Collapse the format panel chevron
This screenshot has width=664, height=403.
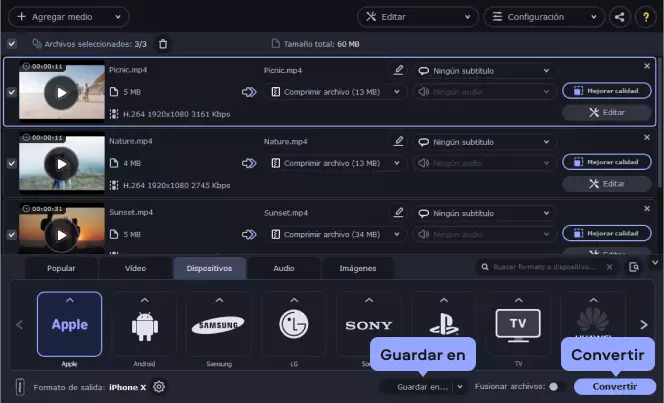tap(655, 263)
